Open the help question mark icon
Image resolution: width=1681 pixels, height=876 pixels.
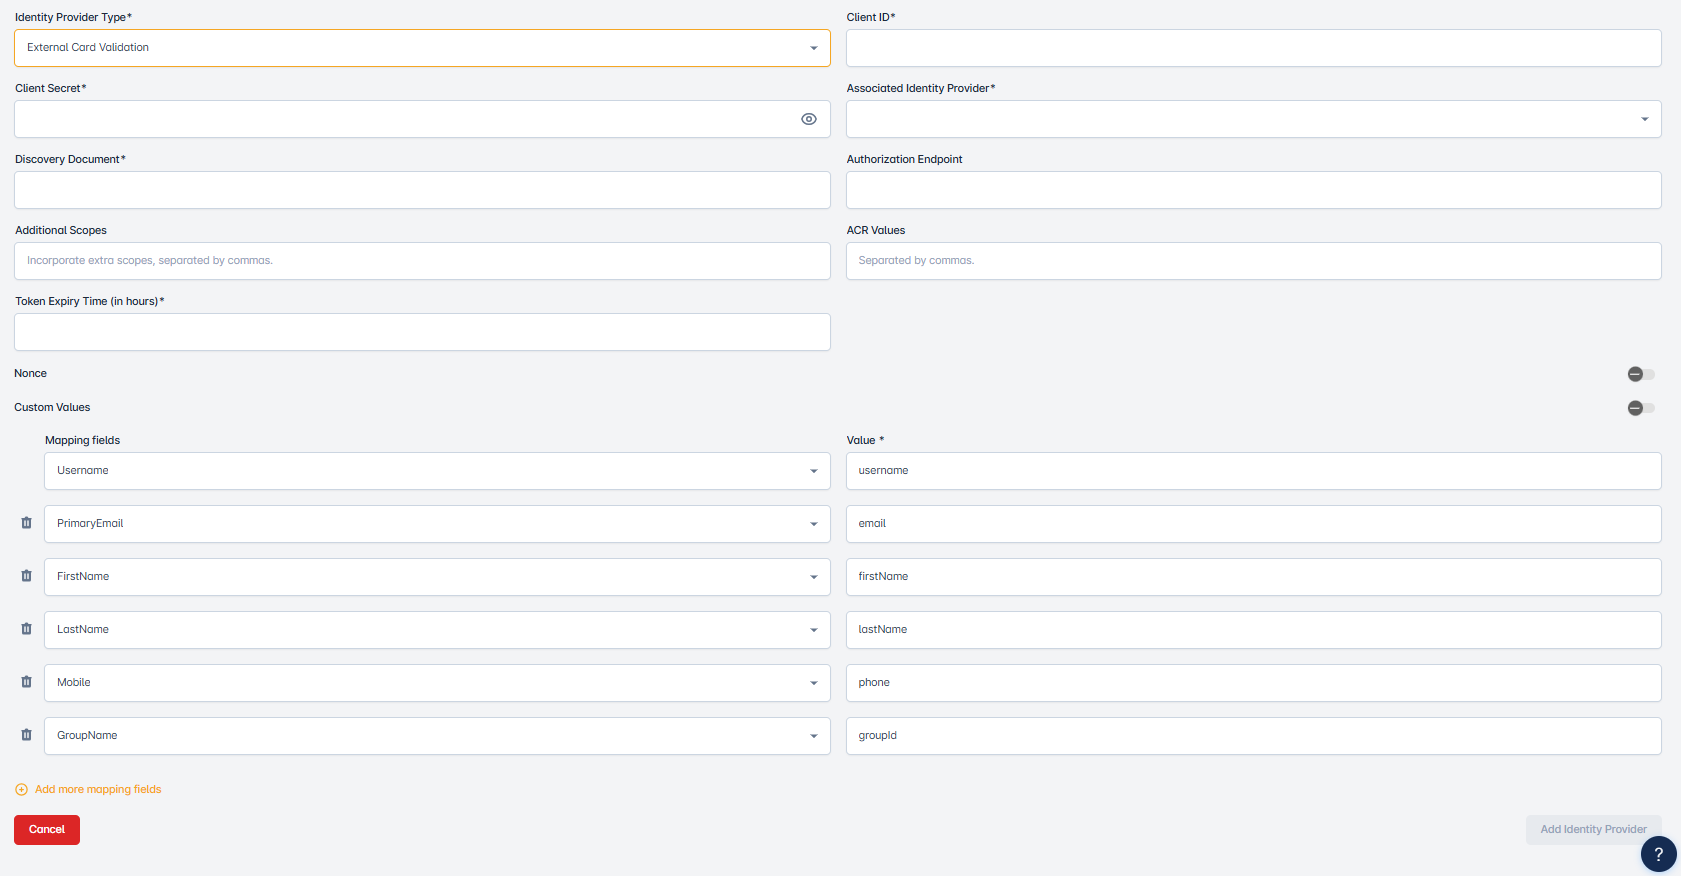(x=1658, y=854)
